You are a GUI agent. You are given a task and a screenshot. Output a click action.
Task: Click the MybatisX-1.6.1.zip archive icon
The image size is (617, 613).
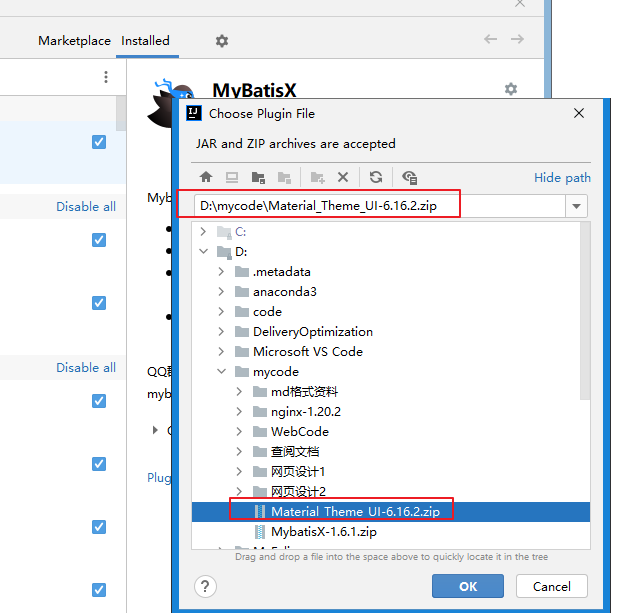click(260, 532)
